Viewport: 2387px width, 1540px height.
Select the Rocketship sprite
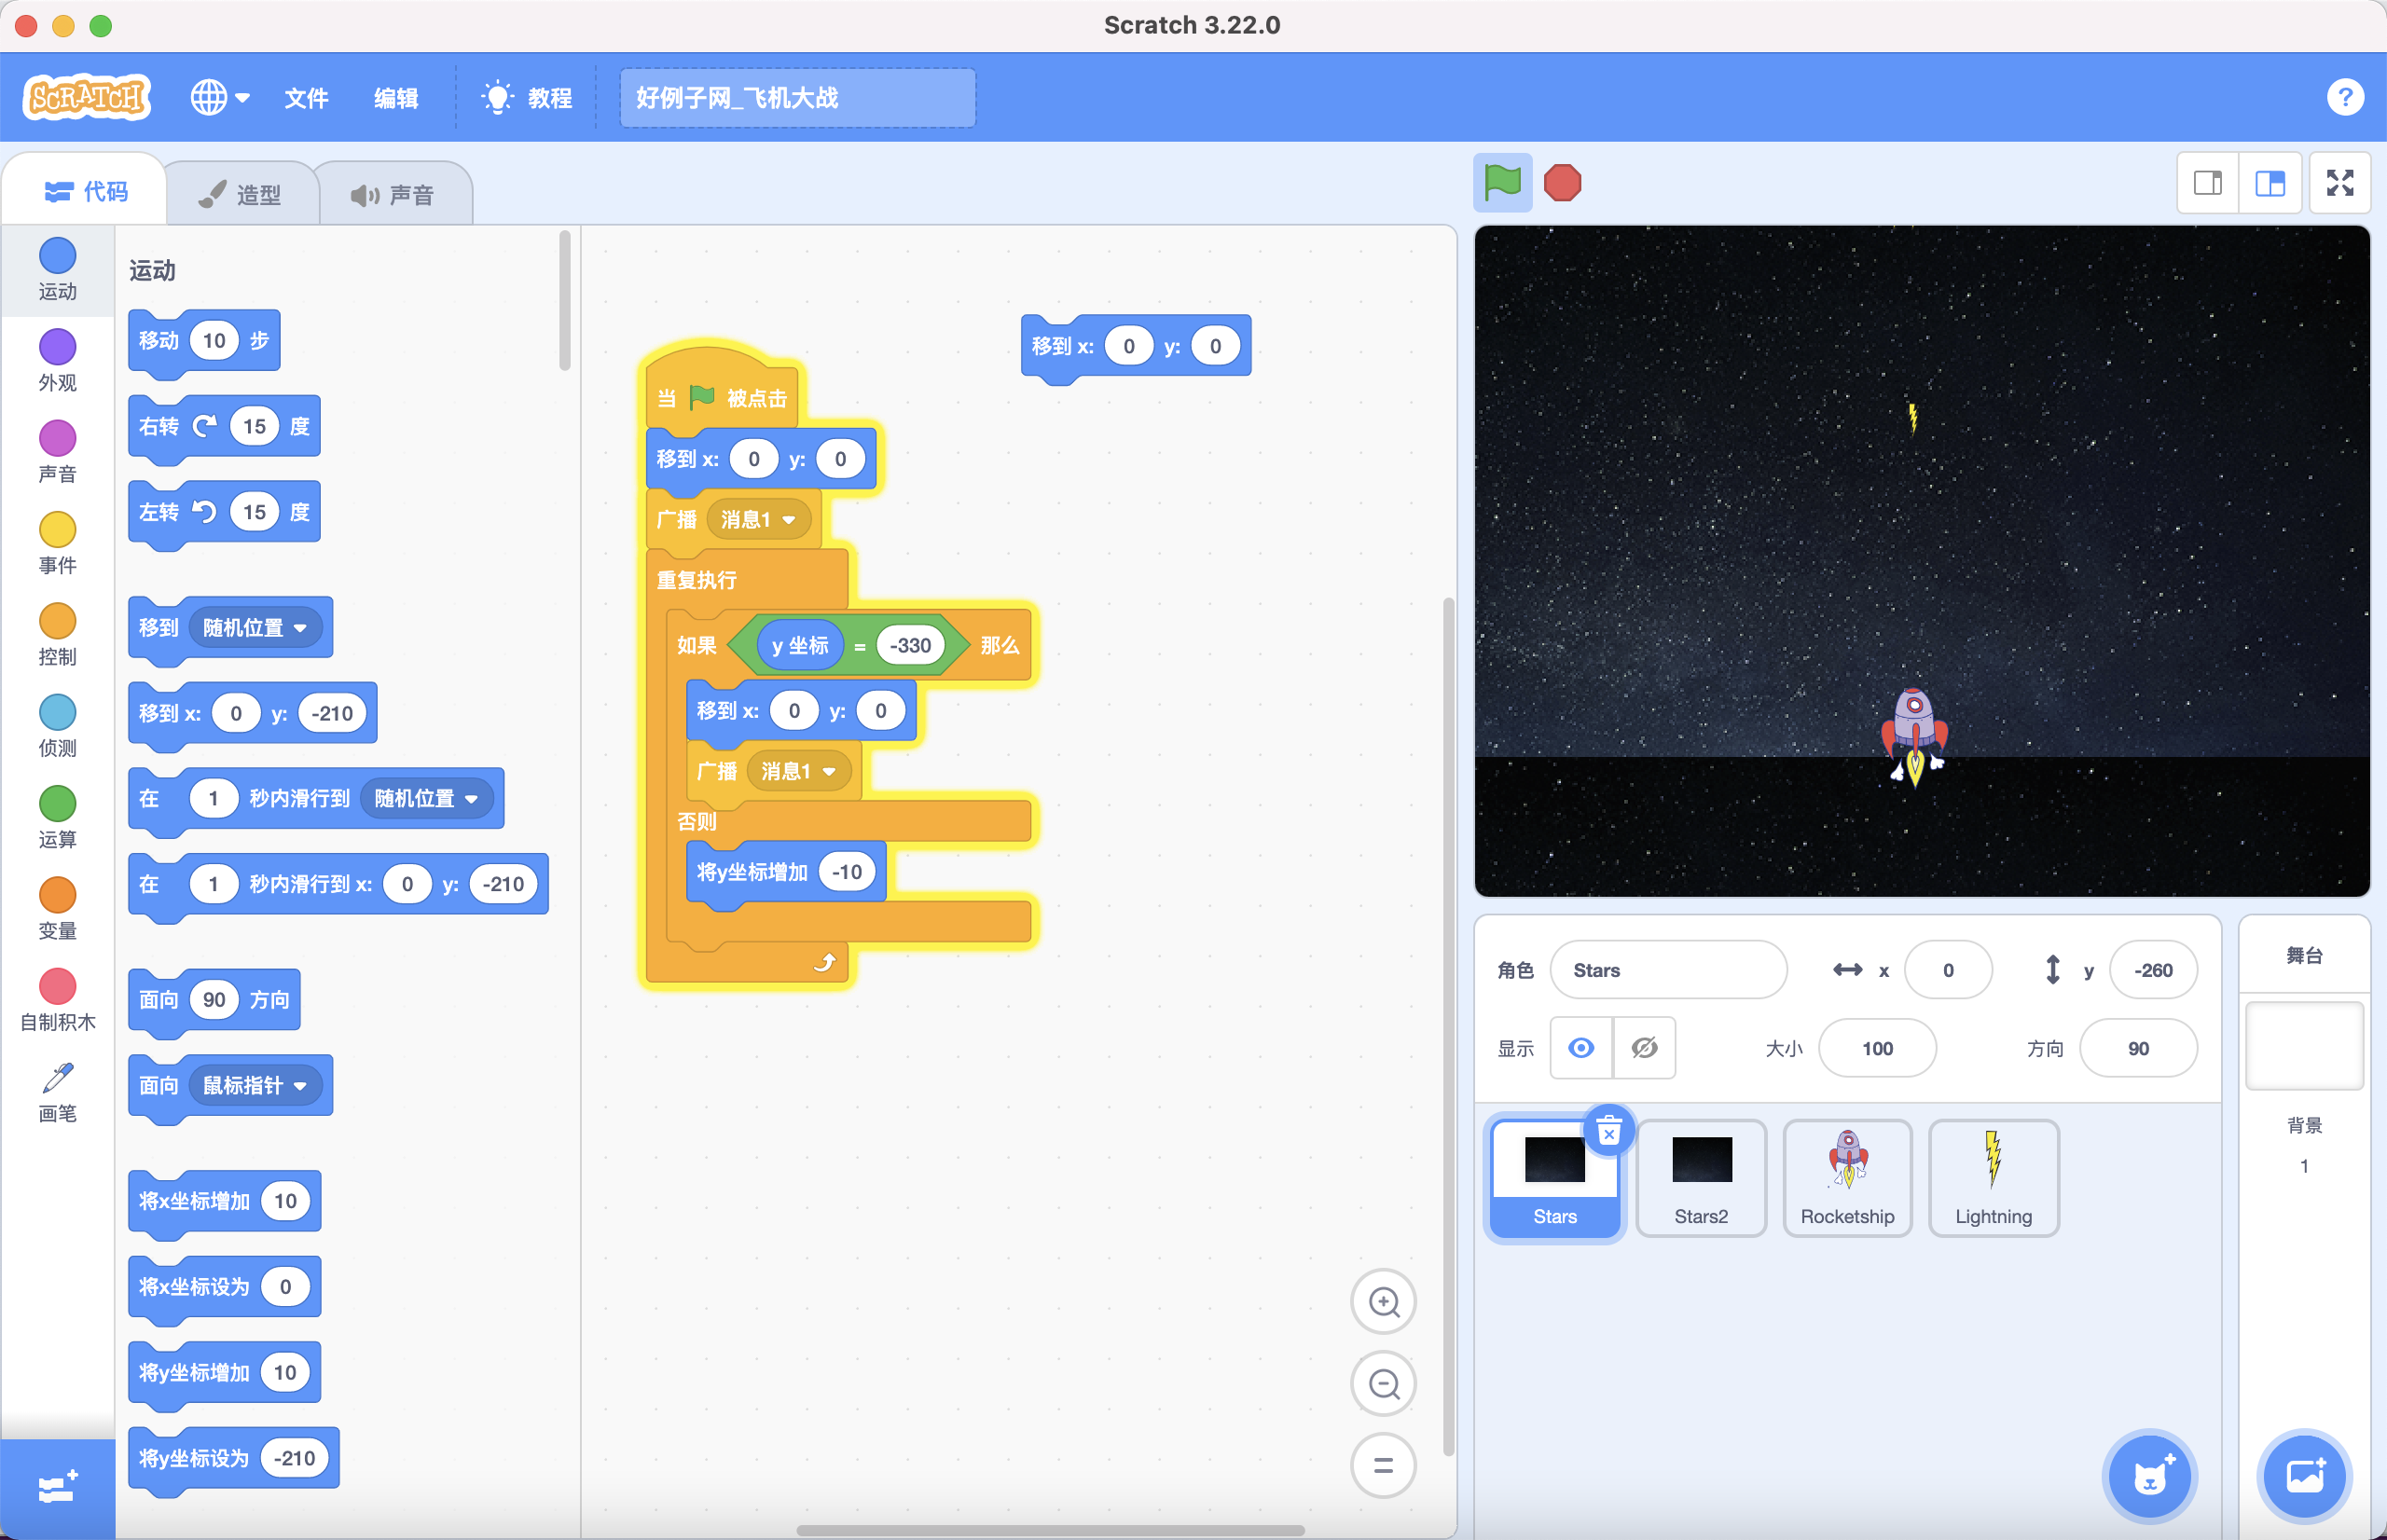pos(1847,1178)
